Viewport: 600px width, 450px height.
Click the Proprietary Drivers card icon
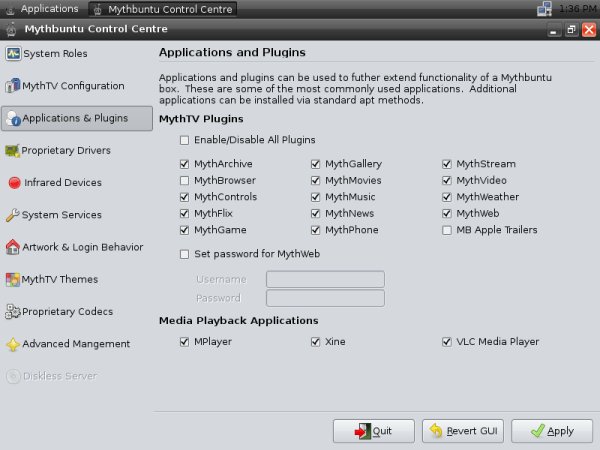(12, 150)
